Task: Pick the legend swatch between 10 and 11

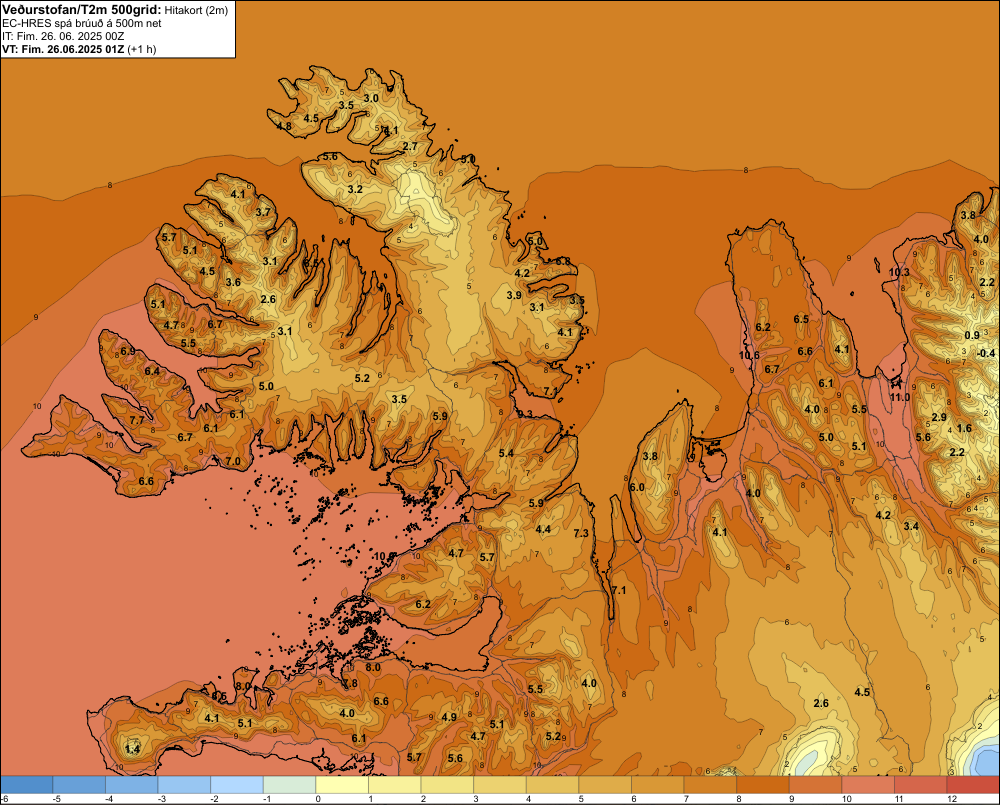Action: point(868,785)
